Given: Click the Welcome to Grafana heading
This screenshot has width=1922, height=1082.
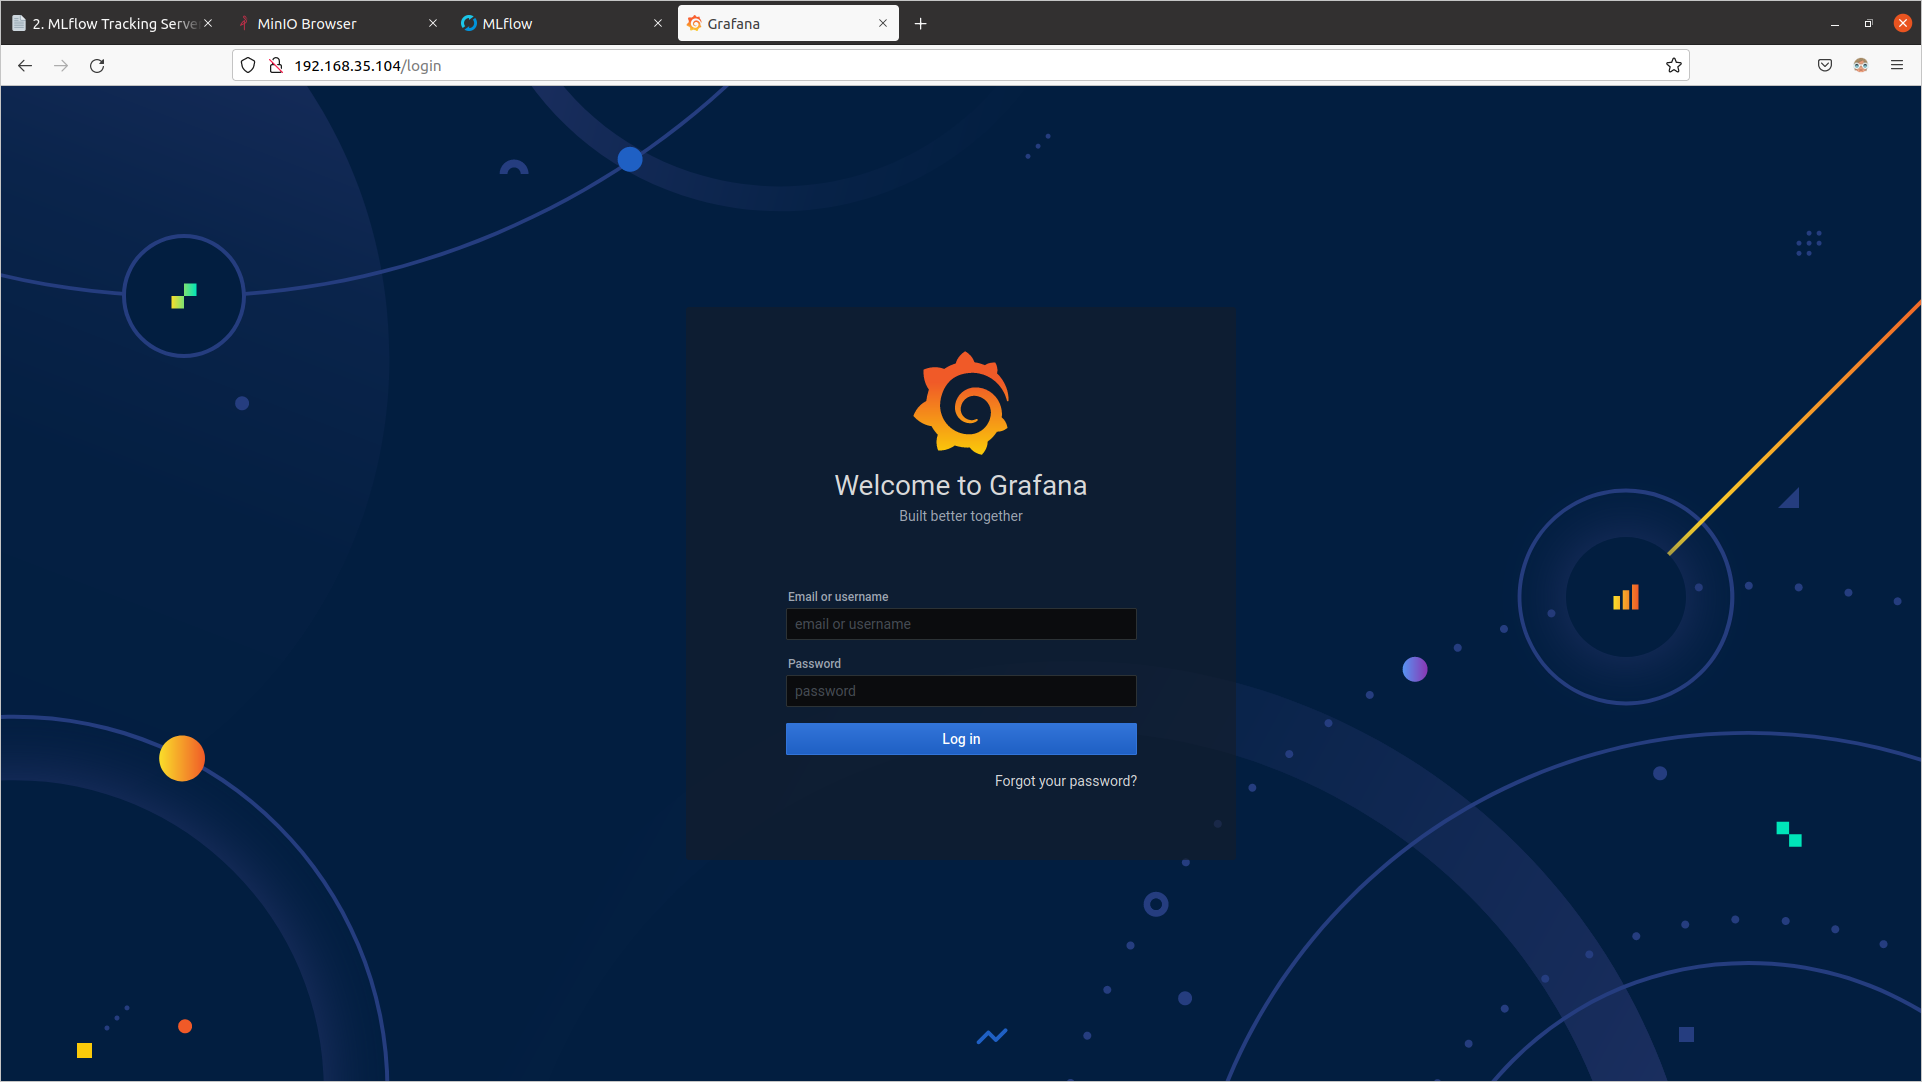Looking at the screenshot, I should pos(961,485).
